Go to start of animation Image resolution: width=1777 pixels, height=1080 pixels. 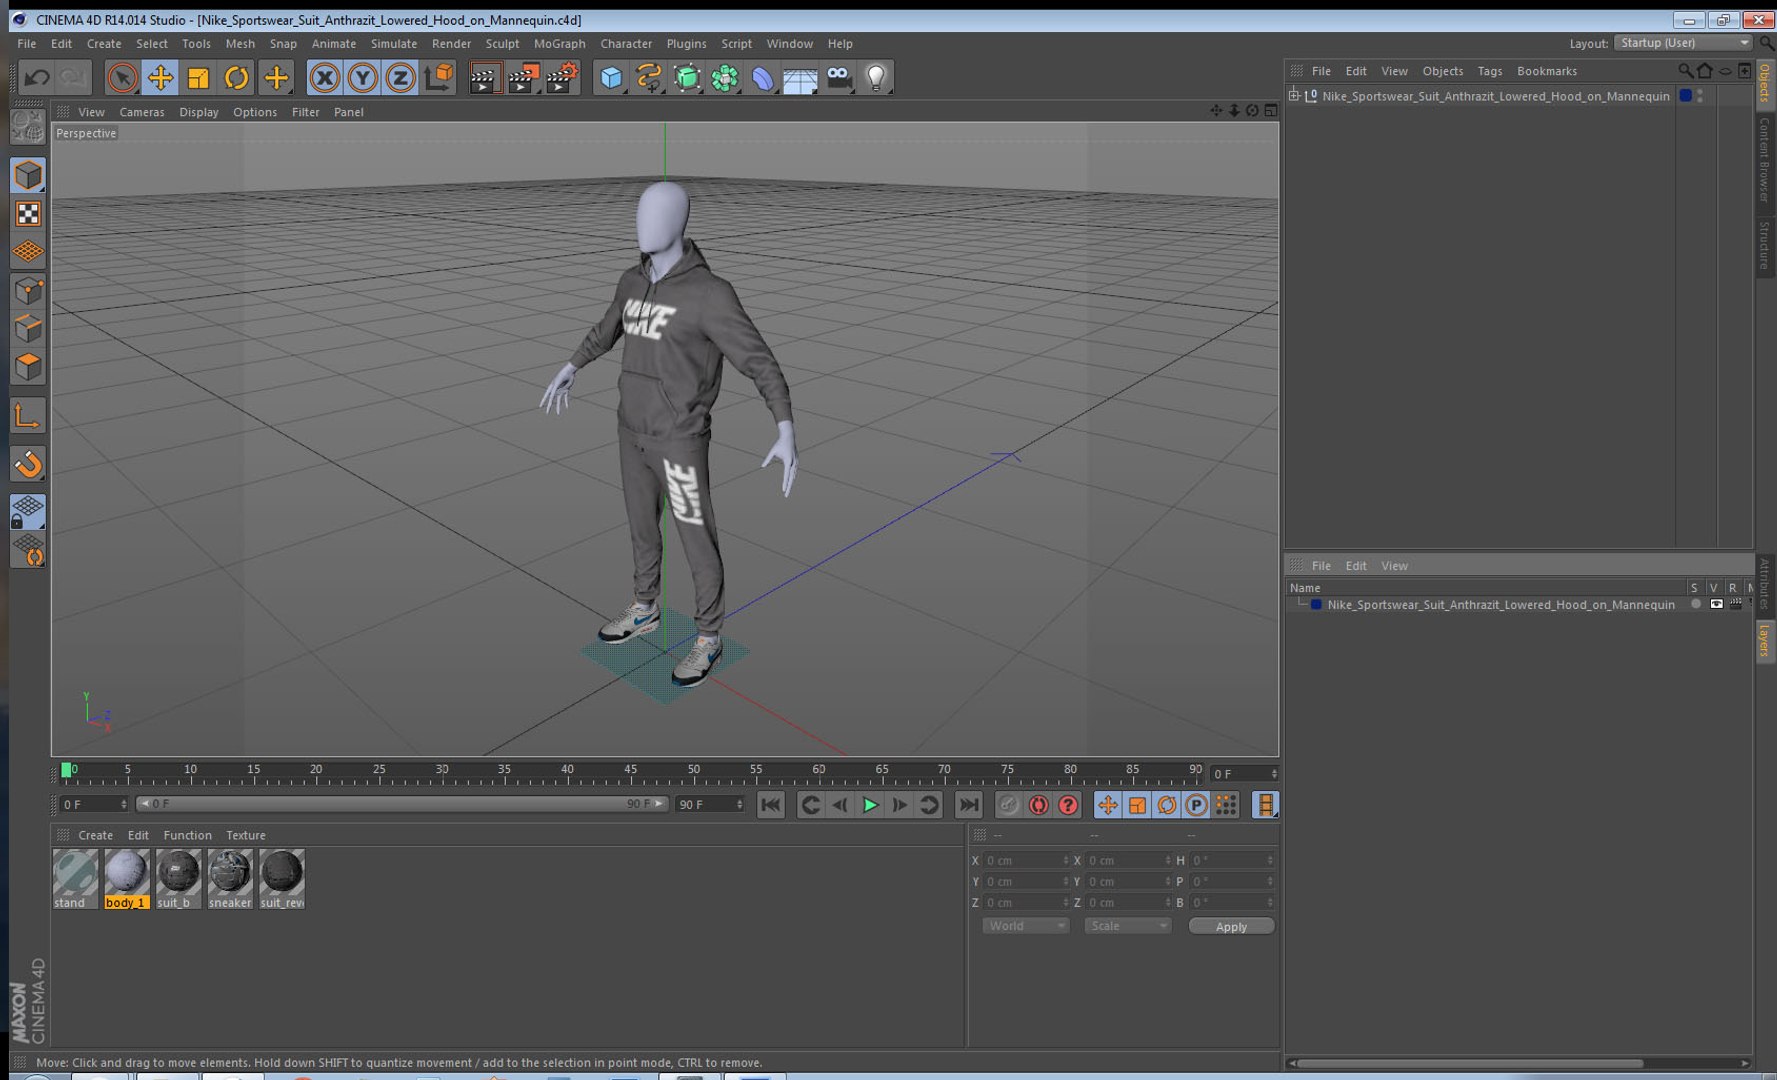(x=770, y=805)
